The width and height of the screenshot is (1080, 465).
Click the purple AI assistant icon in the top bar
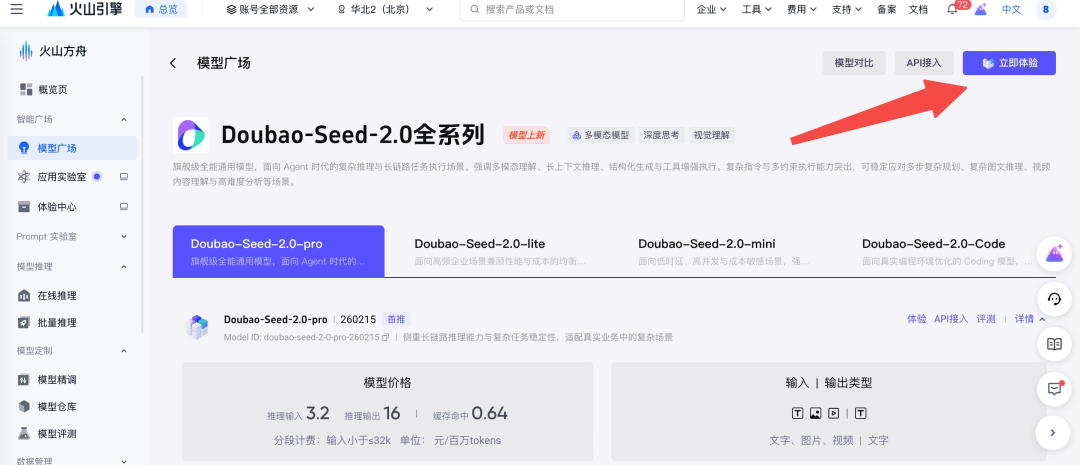click(981, 10)
